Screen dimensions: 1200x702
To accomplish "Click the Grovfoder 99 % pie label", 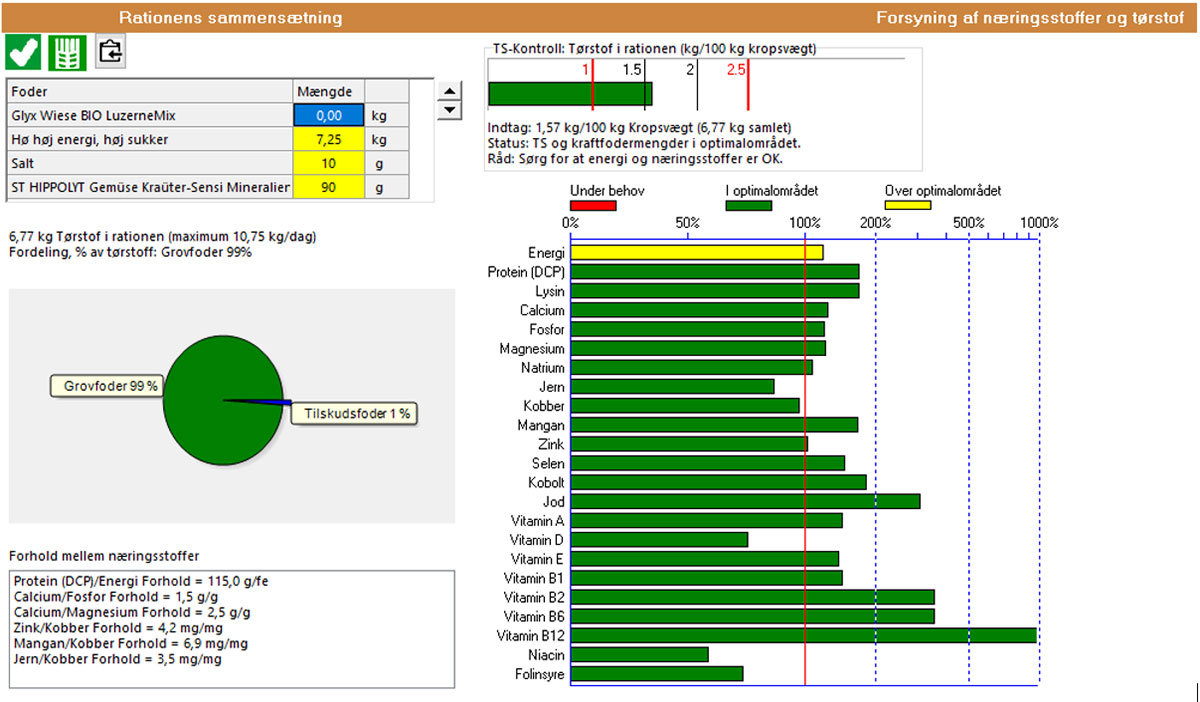I will click(x=109, y=386).
